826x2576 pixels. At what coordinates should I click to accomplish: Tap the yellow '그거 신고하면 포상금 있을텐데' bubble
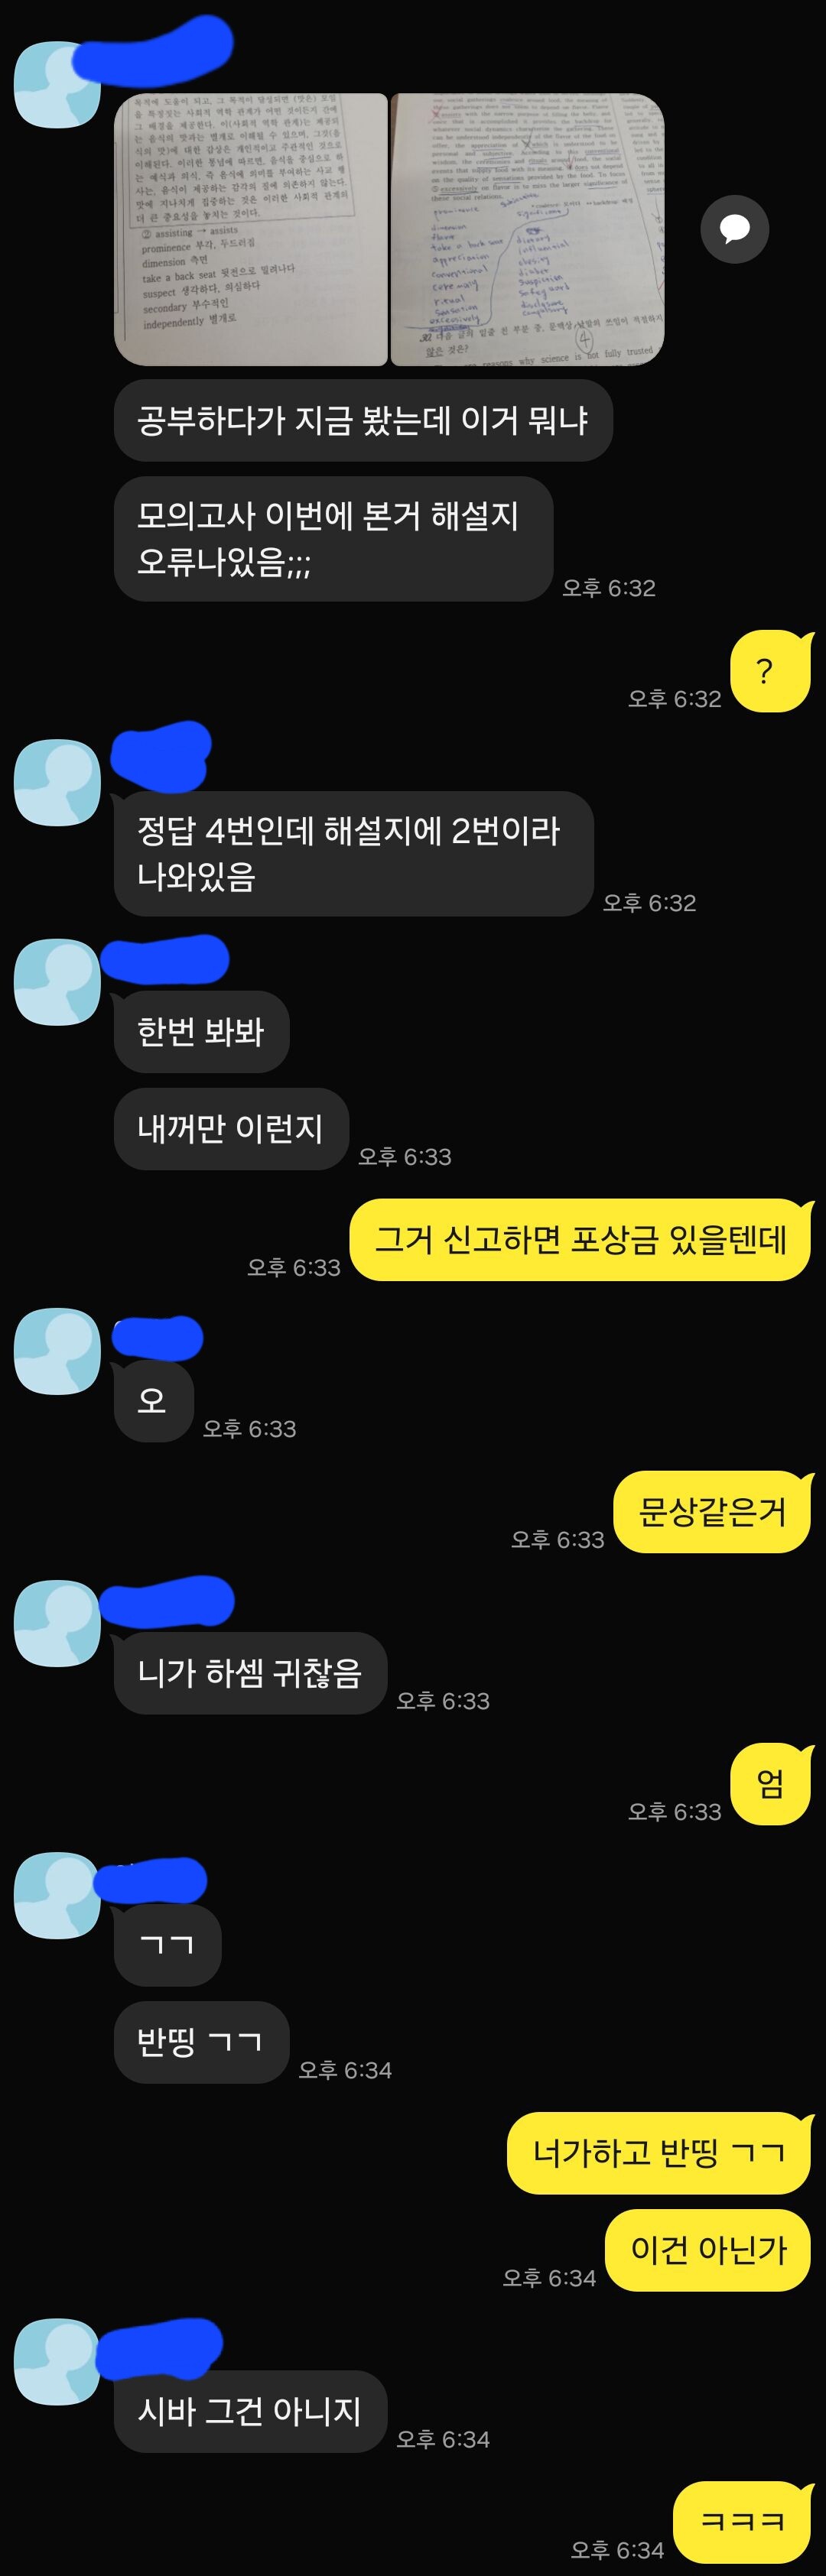click(580, 1240)
